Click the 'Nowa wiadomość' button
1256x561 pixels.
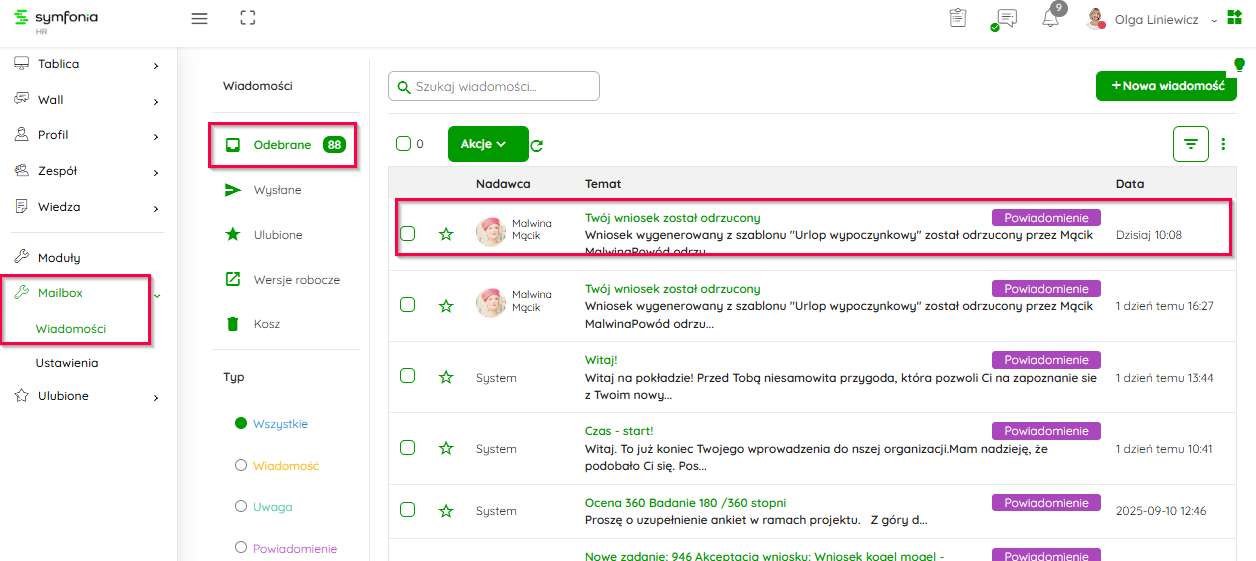(1166, 86)
